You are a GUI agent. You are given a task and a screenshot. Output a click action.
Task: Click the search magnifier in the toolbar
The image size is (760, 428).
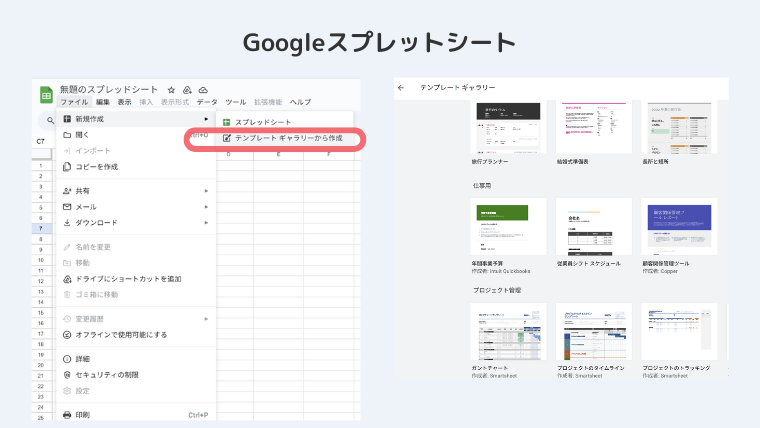(x=50, y=120)
